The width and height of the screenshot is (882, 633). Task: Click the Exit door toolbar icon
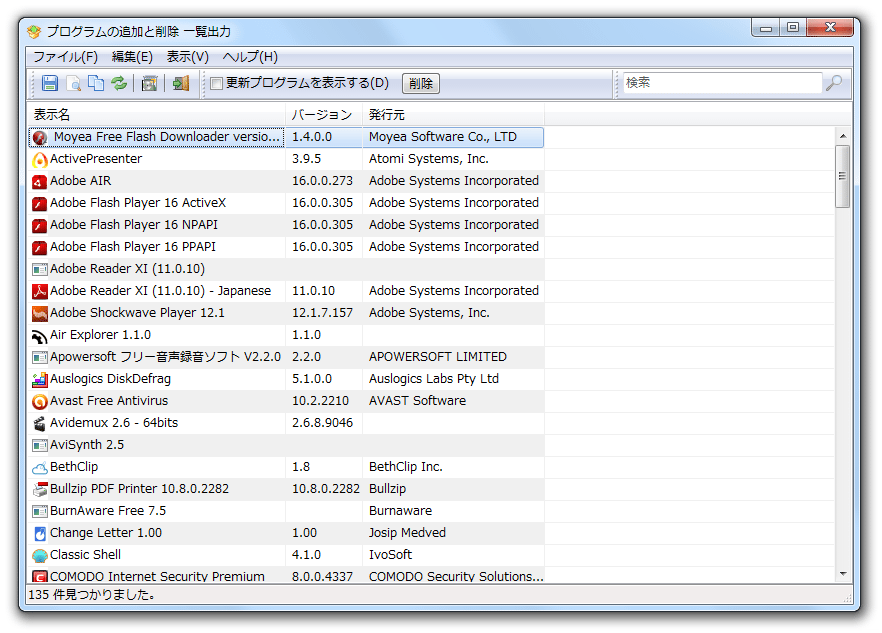pos(180,83)
